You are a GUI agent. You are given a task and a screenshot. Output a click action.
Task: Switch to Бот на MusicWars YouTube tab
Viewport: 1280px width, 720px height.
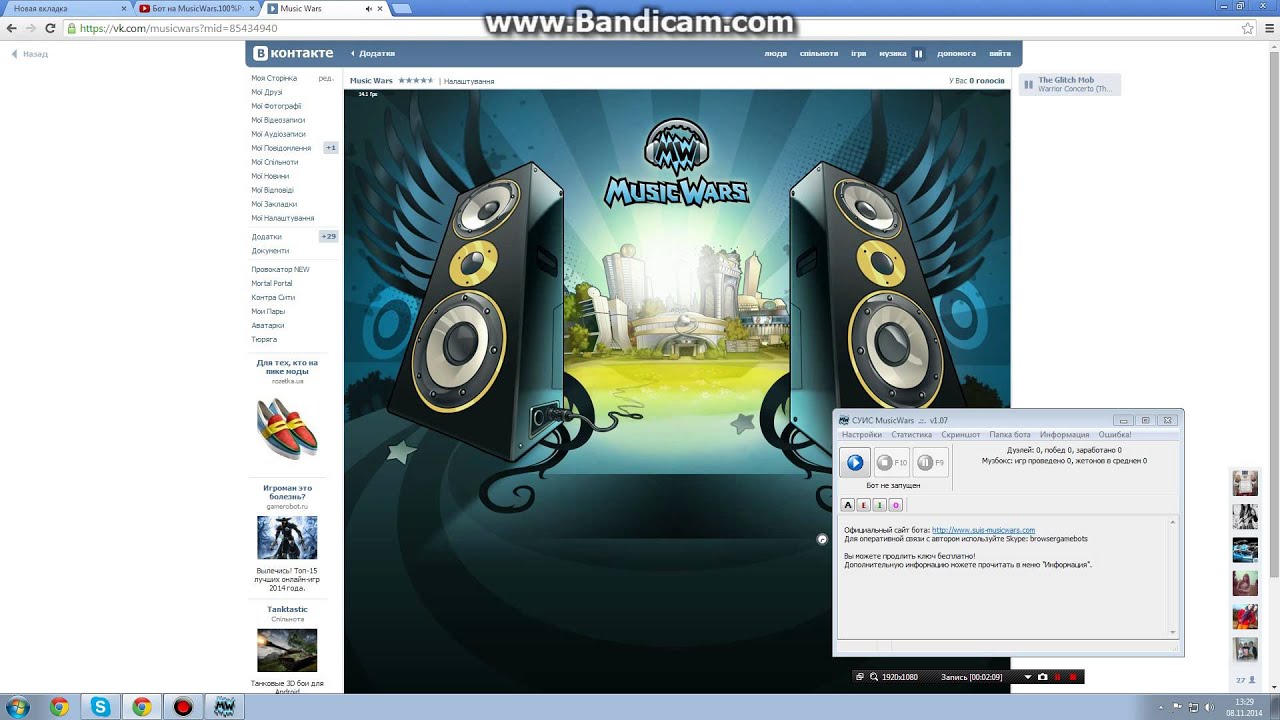point(196,8)
